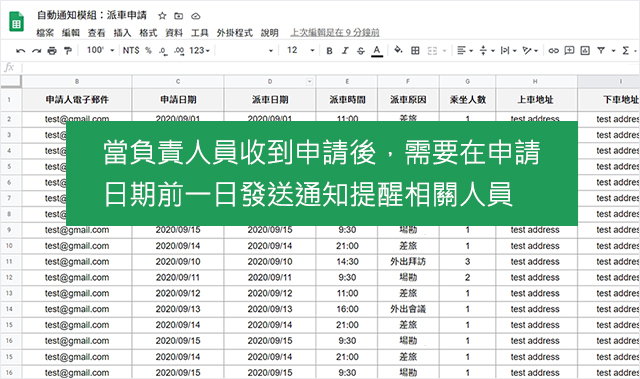The width and height of the screenshot is (640, 379).
Task: Open the 說明 menu
Action: pyautogui.click(x=270, y=33)
